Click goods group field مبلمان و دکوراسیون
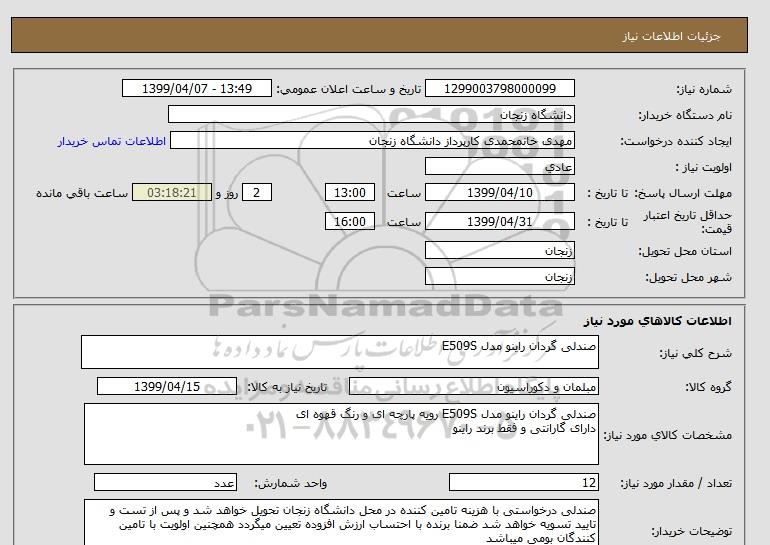 473,387
